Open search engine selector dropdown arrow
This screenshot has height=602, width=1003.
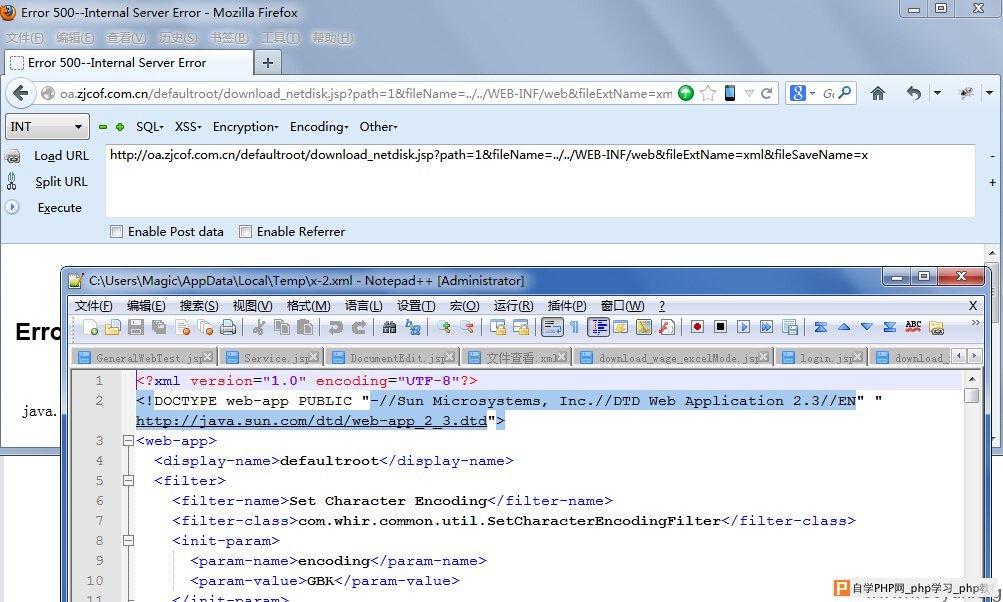[x=812, y=93]
